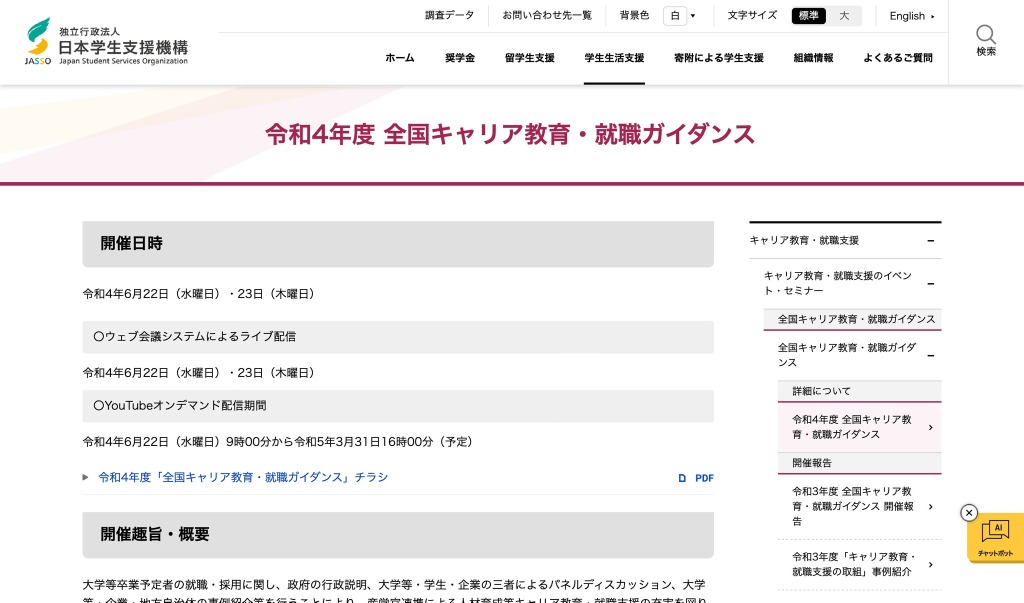This screenshot has width=1024, height=603.
Task: Open the よくあるご質問 page
Action: (897, 58)
